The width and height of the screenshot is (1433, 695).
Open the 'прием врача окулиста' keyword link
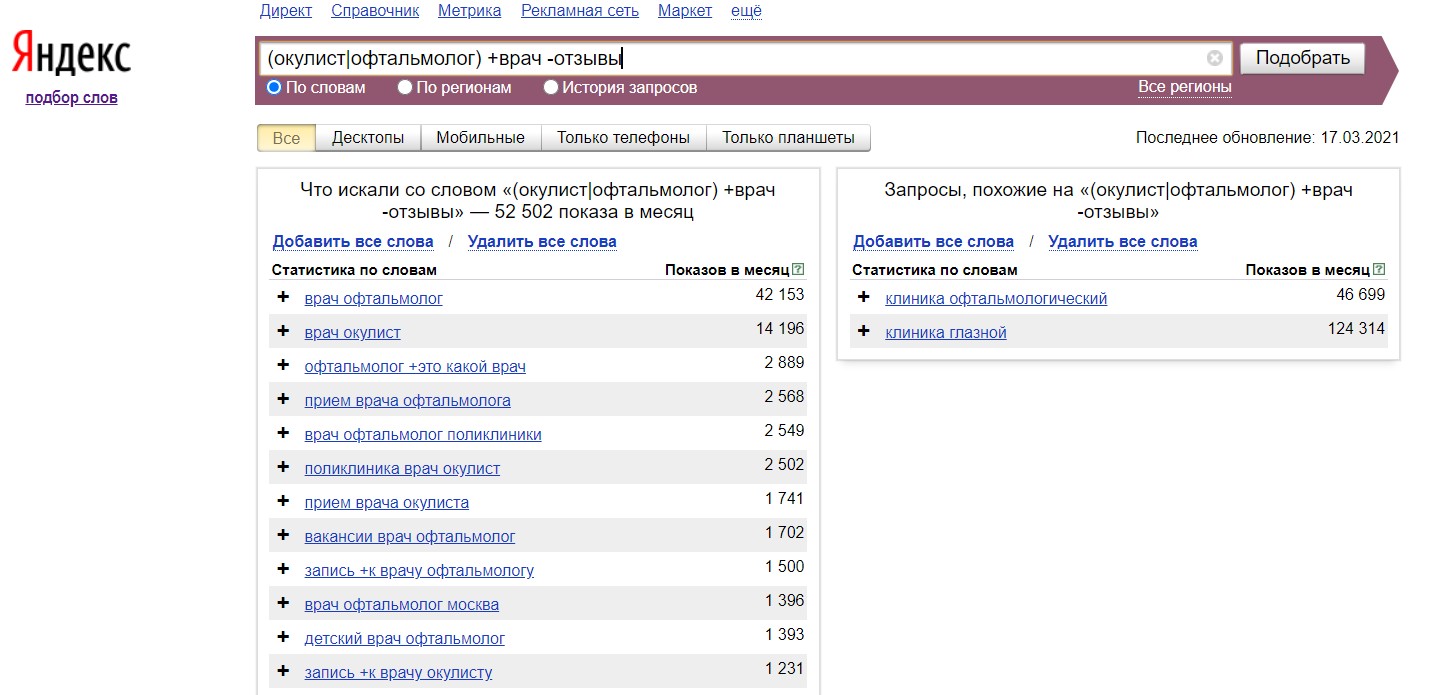click(386, 502)
